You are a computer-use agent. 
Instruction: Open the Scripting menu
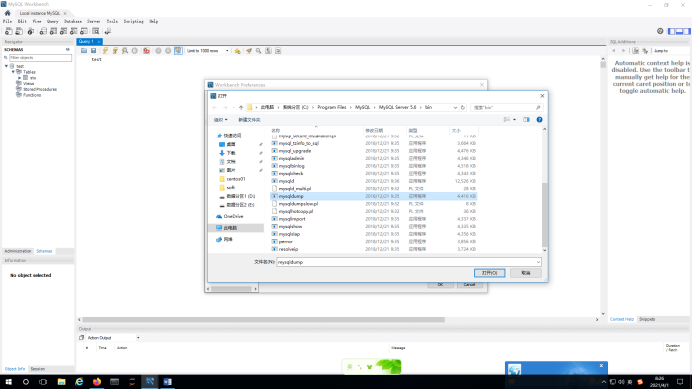pos(133,21)
